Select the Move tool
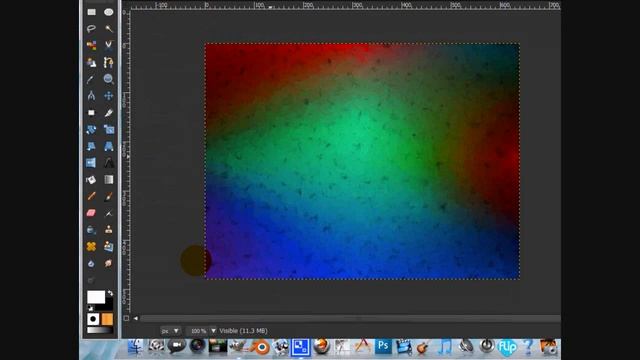Screen dimensions: 640x360 point(109,96)
